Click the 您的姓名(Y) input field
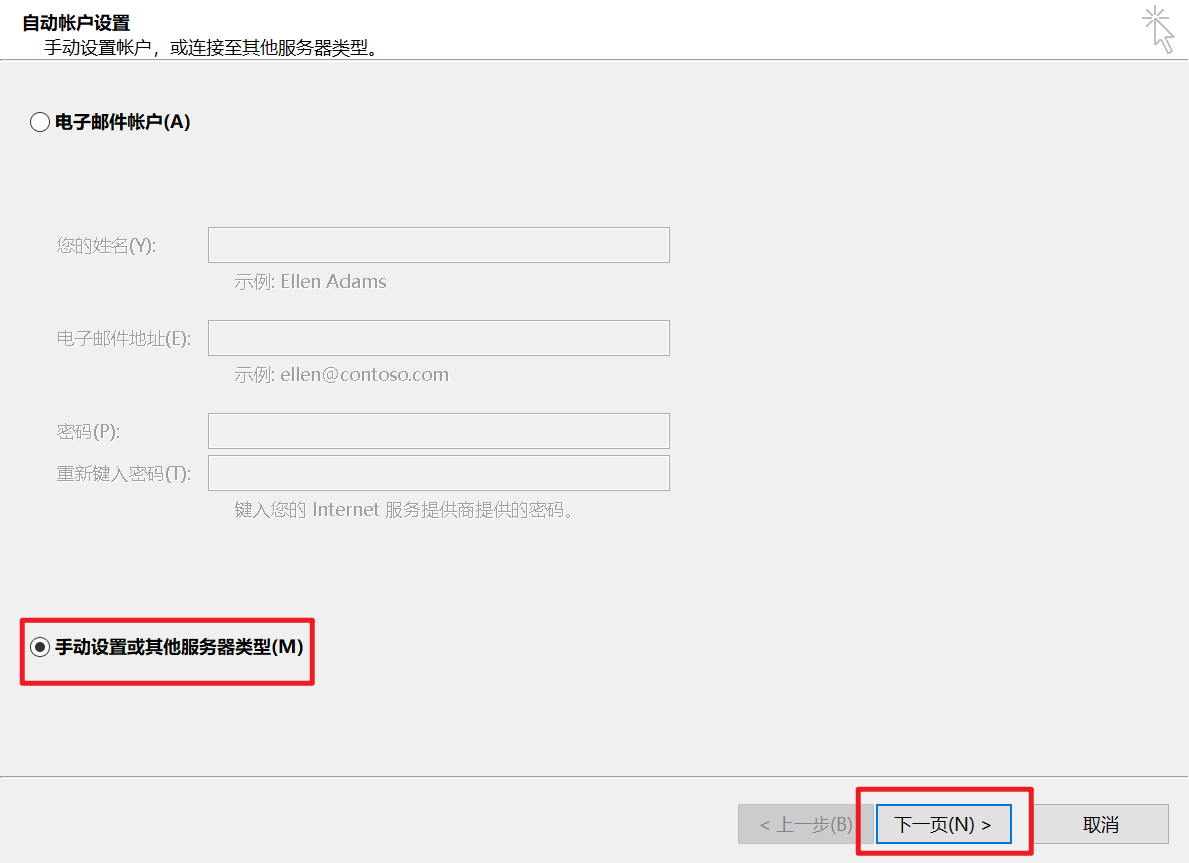 (x=438, y=244)
